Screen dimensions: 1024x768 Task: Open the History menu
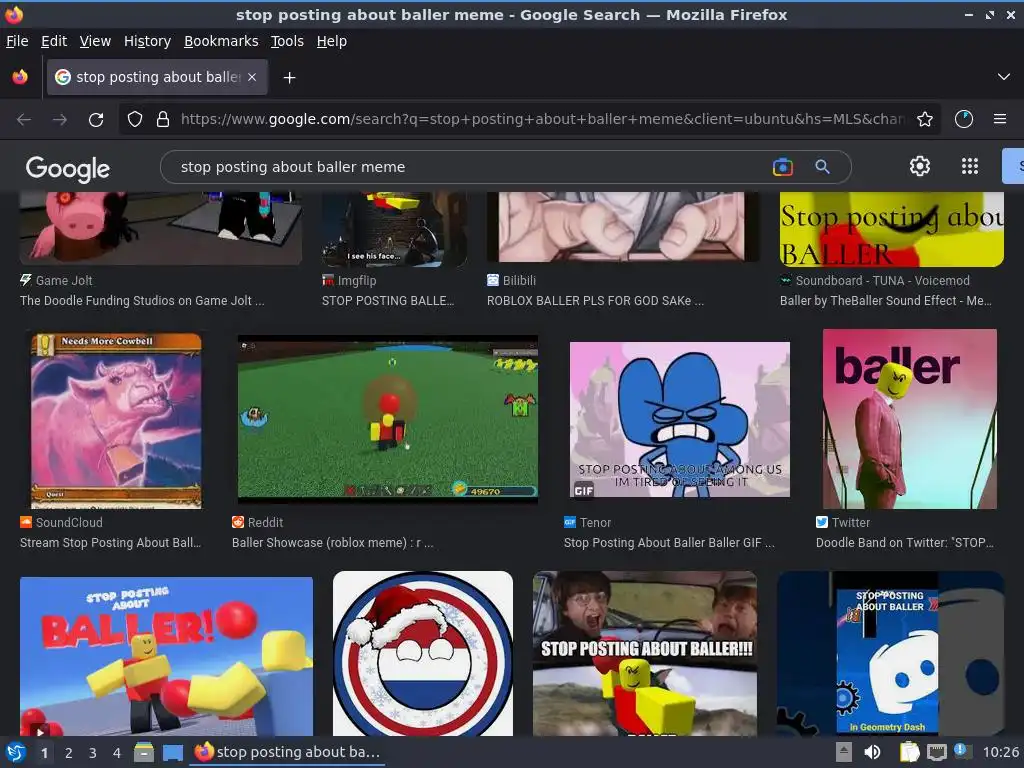[147, 41]
